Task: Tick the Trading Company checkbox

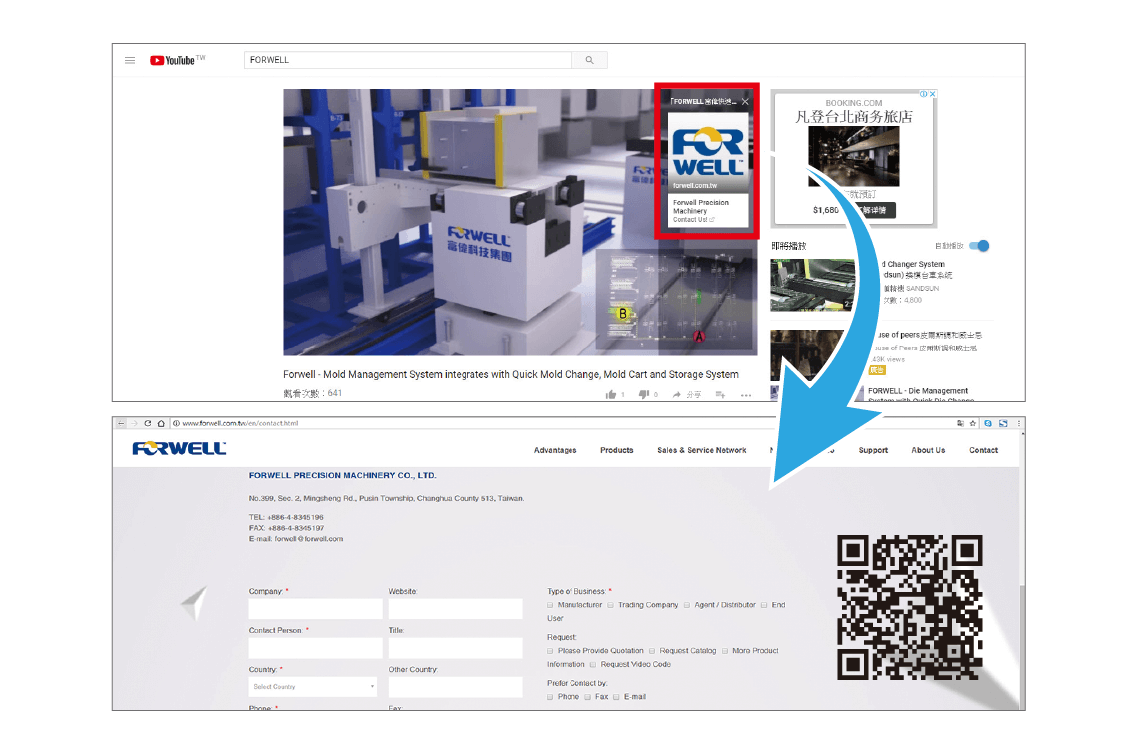Action: pos(611,605)
